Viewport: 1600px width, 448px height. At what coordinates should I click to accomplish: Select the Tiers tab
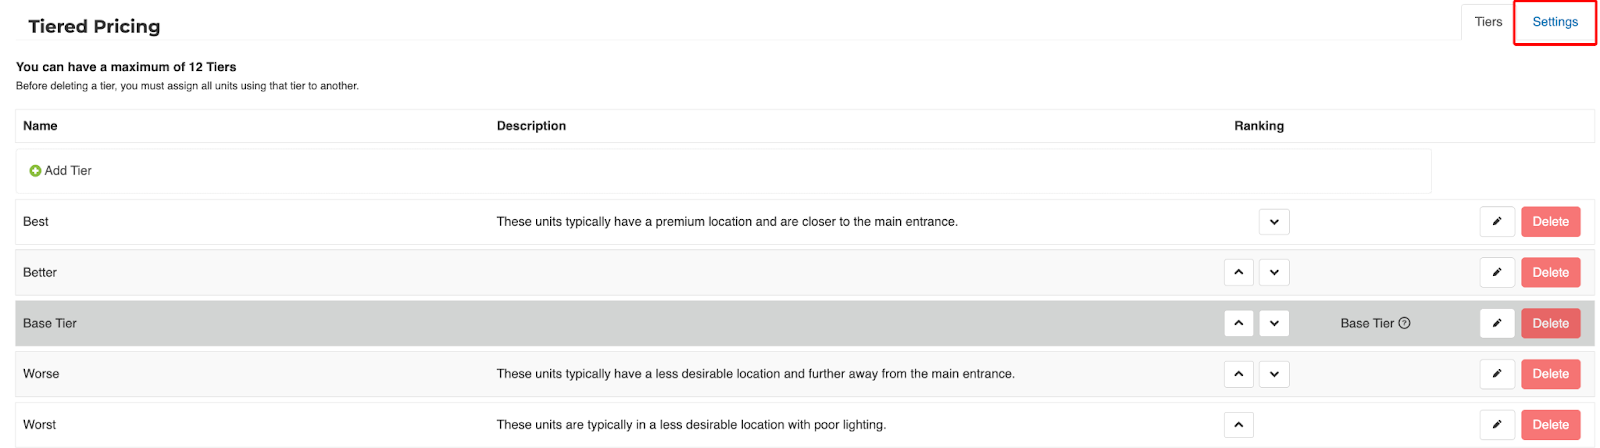pyautogui.click(x=1488, y=22)
